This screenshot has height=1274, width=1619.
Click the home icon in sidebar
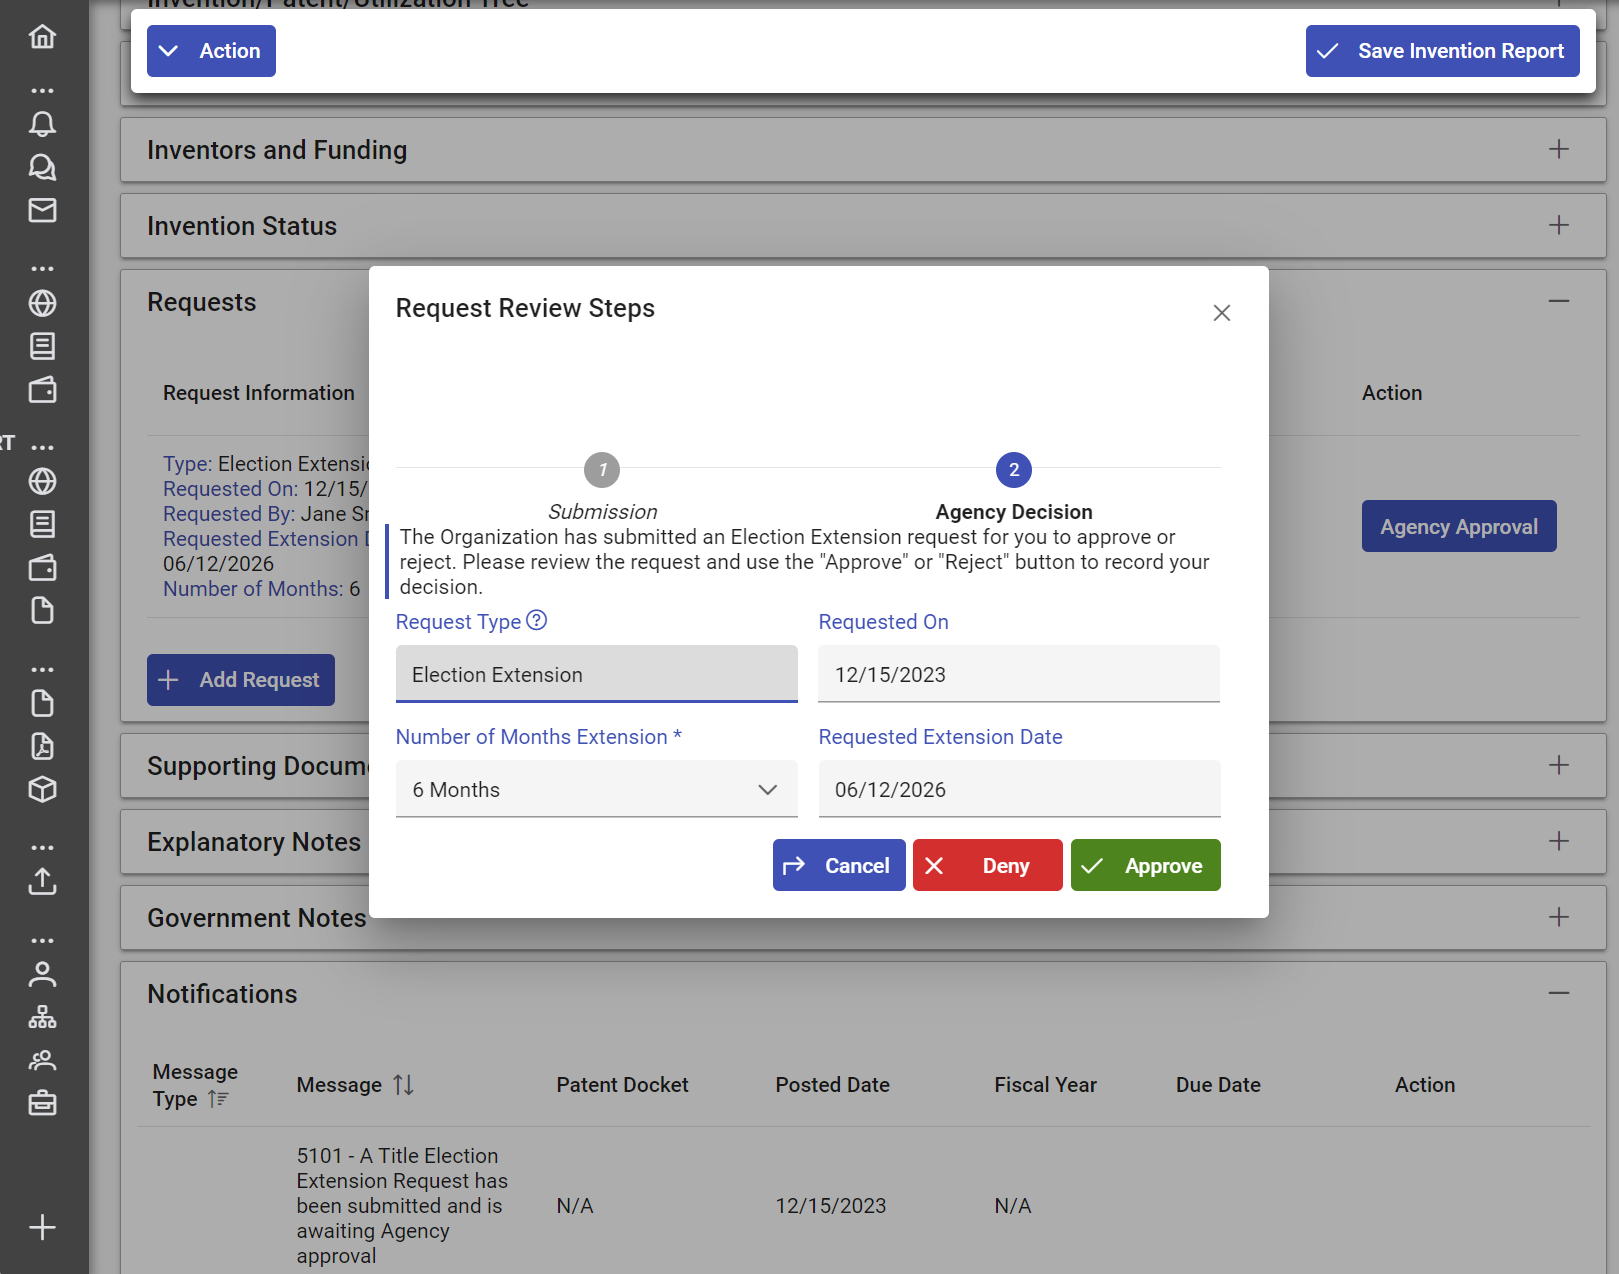(42, 37)
